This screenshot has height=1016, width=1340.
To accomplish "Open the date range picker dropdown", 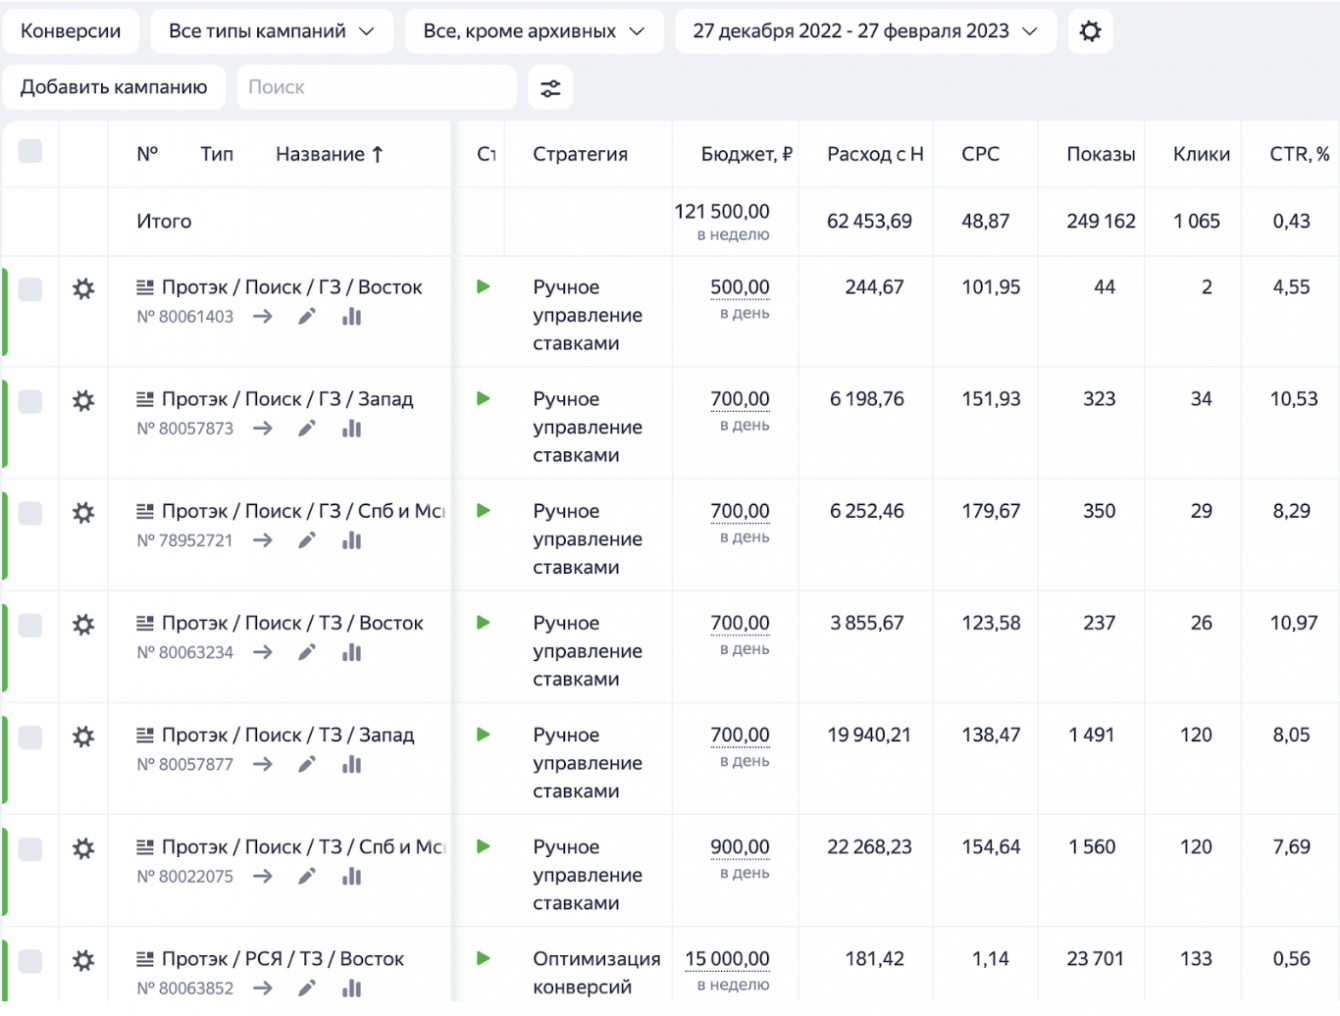I will (x=864, y=31).
